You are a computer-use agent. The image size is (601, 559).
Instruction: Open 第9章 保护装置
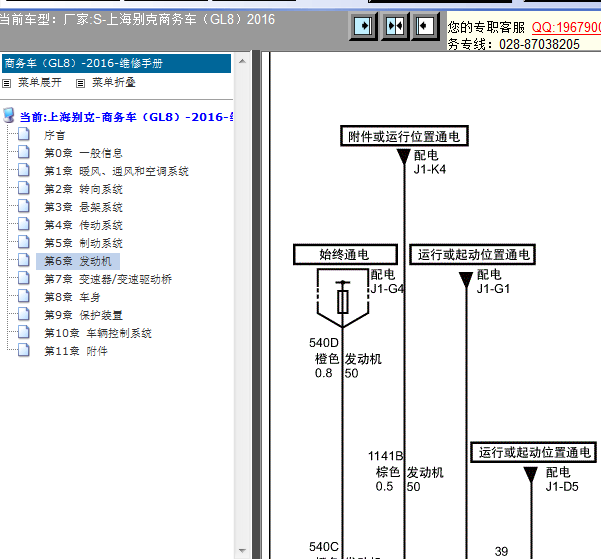tap(83, 316)
